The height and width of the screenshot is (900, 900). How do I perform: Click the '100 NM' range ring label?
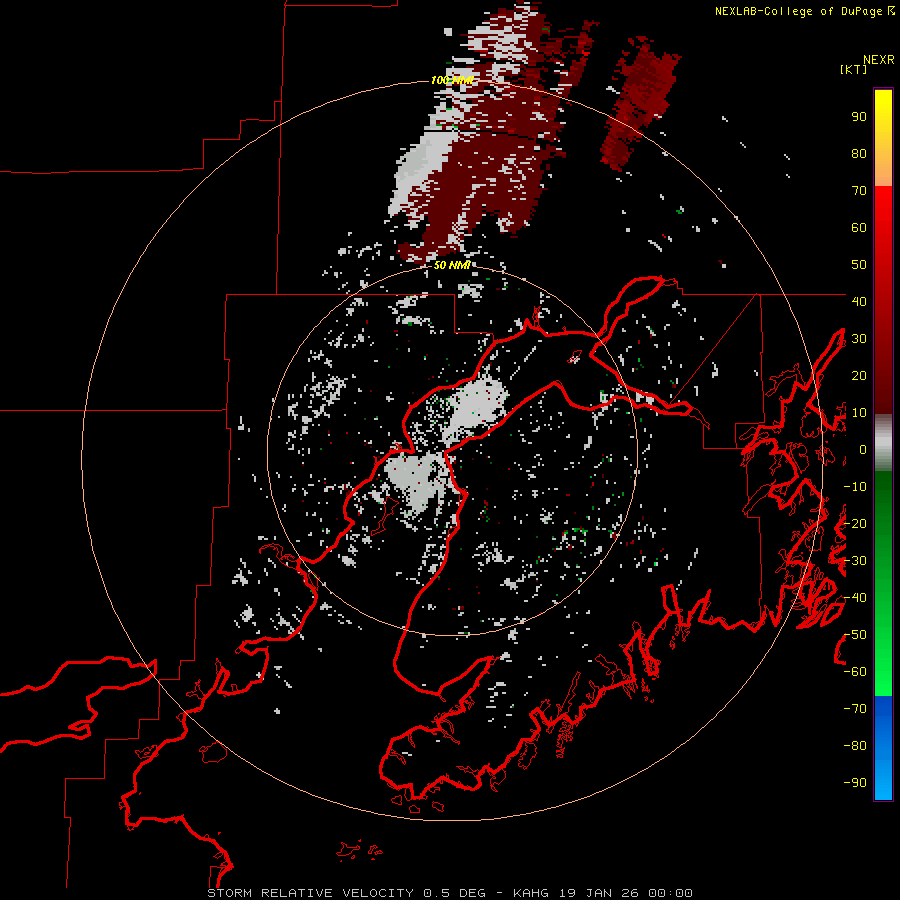pos(452,80)
